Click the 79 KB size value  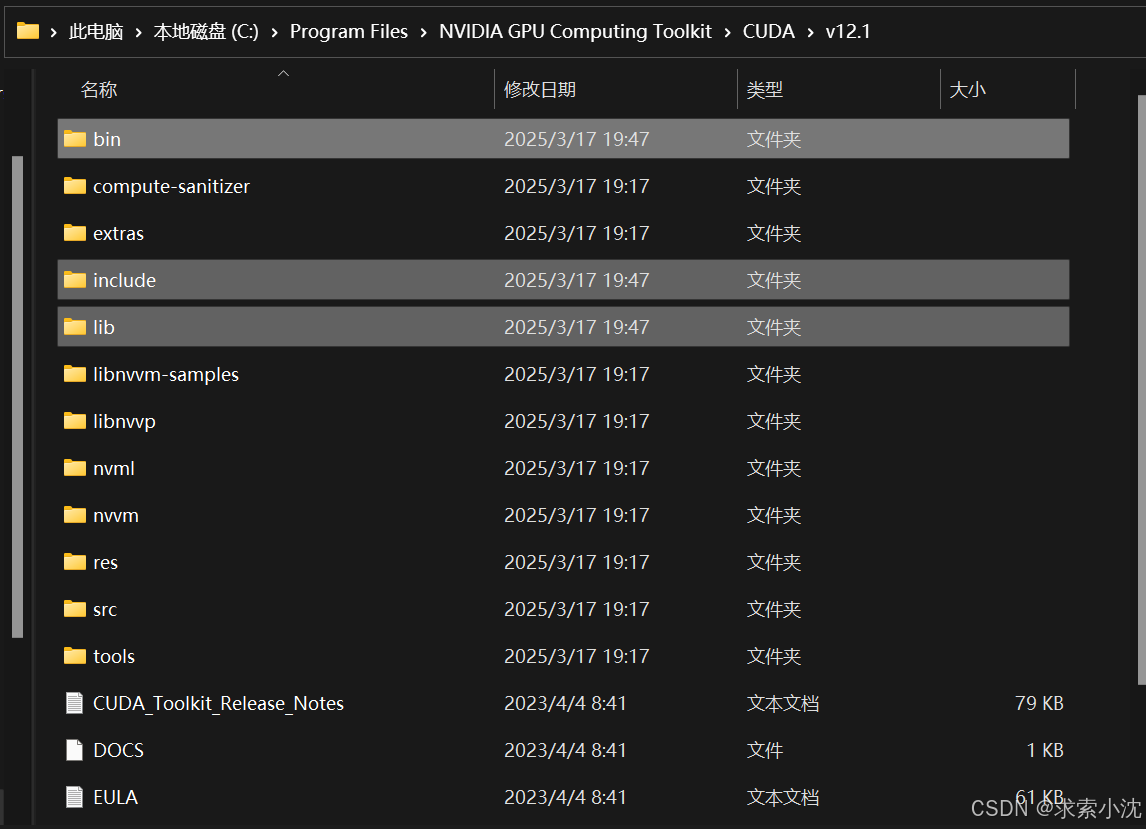(x=1039, y=703)
